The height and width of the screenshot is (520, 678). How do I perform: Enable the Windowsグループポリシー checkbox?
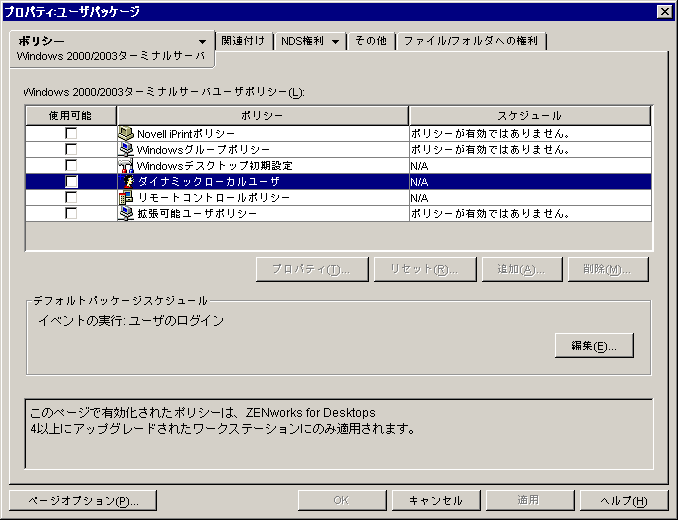point(71,149)
